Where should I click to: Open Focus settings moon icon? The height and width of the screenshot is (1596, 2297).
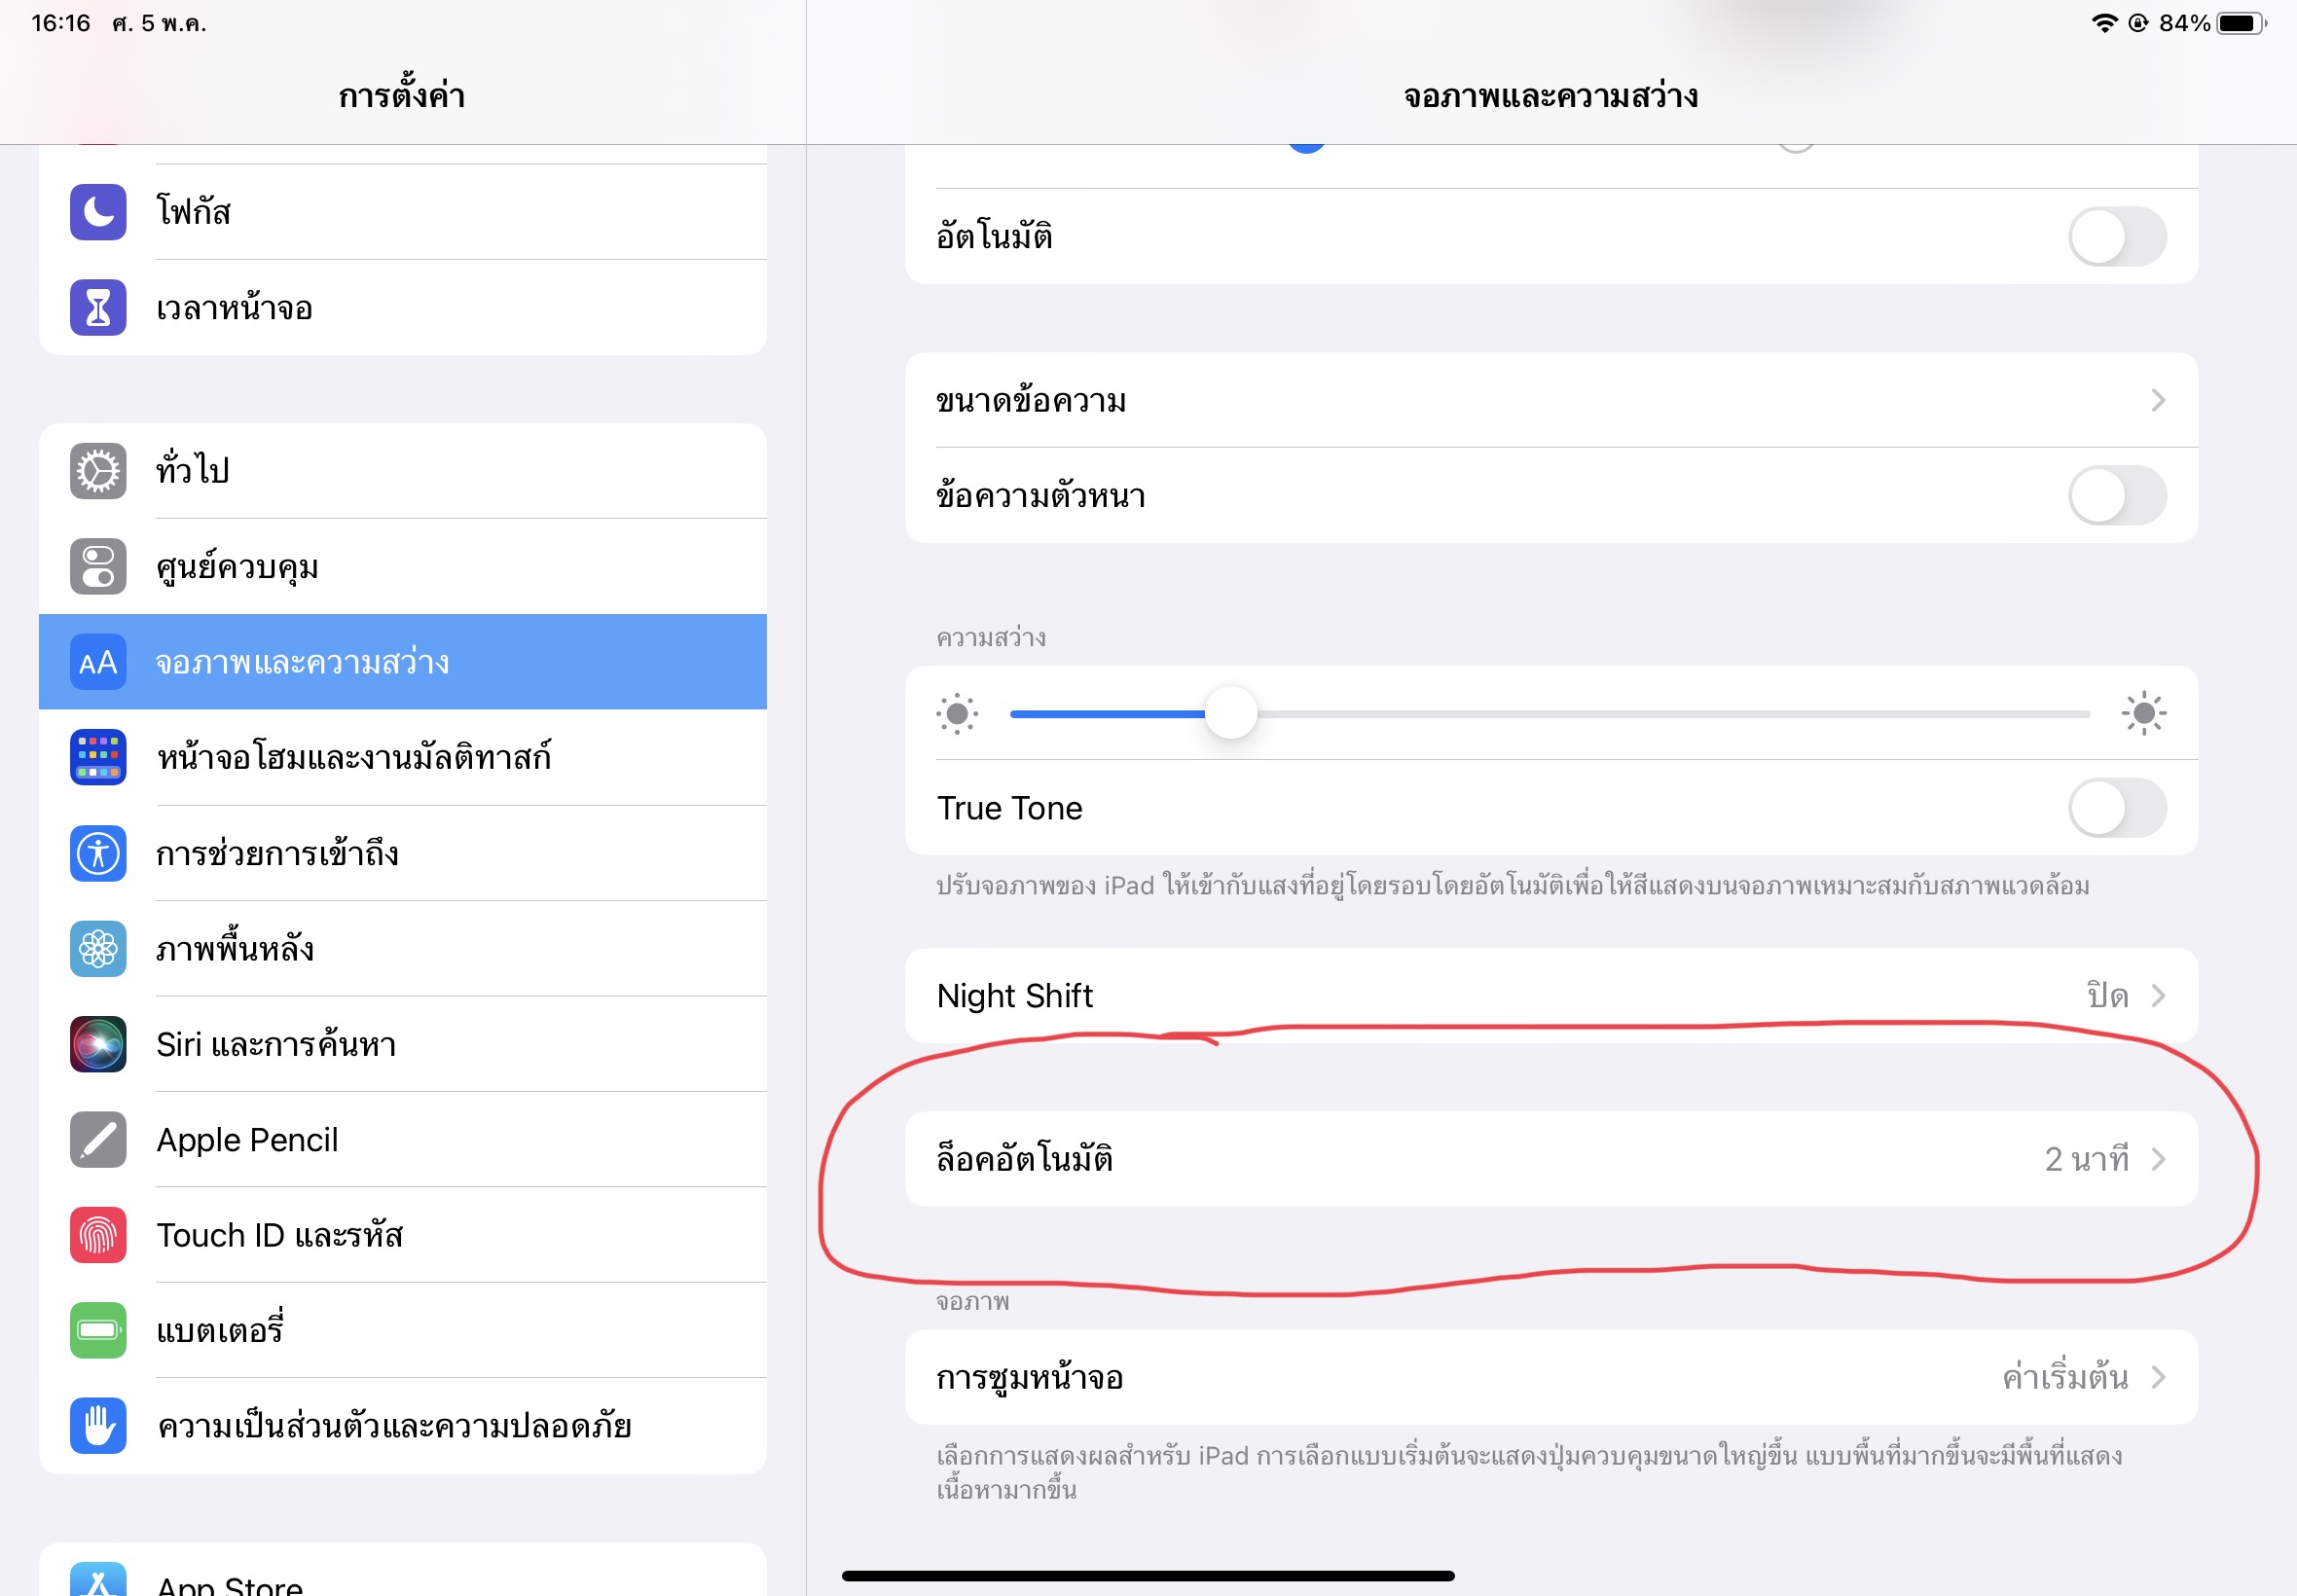pos(98,212)
